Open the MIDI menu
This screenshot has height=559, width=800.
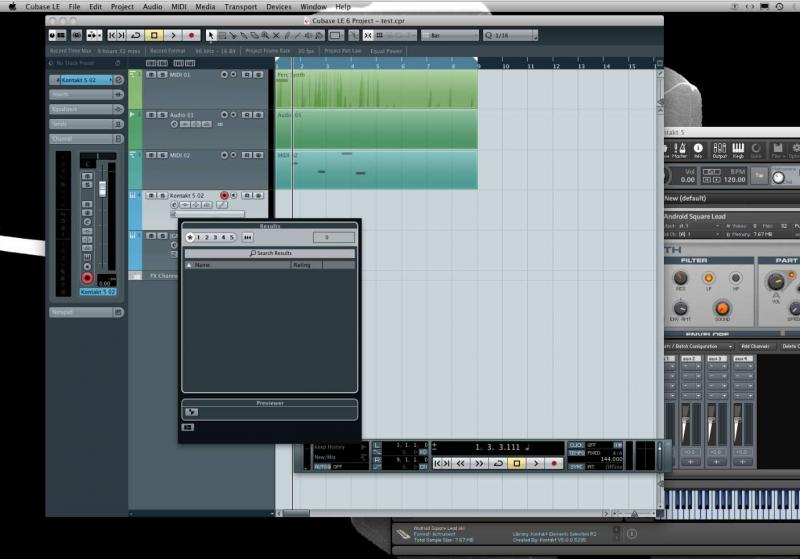click(x=179, y=7)
